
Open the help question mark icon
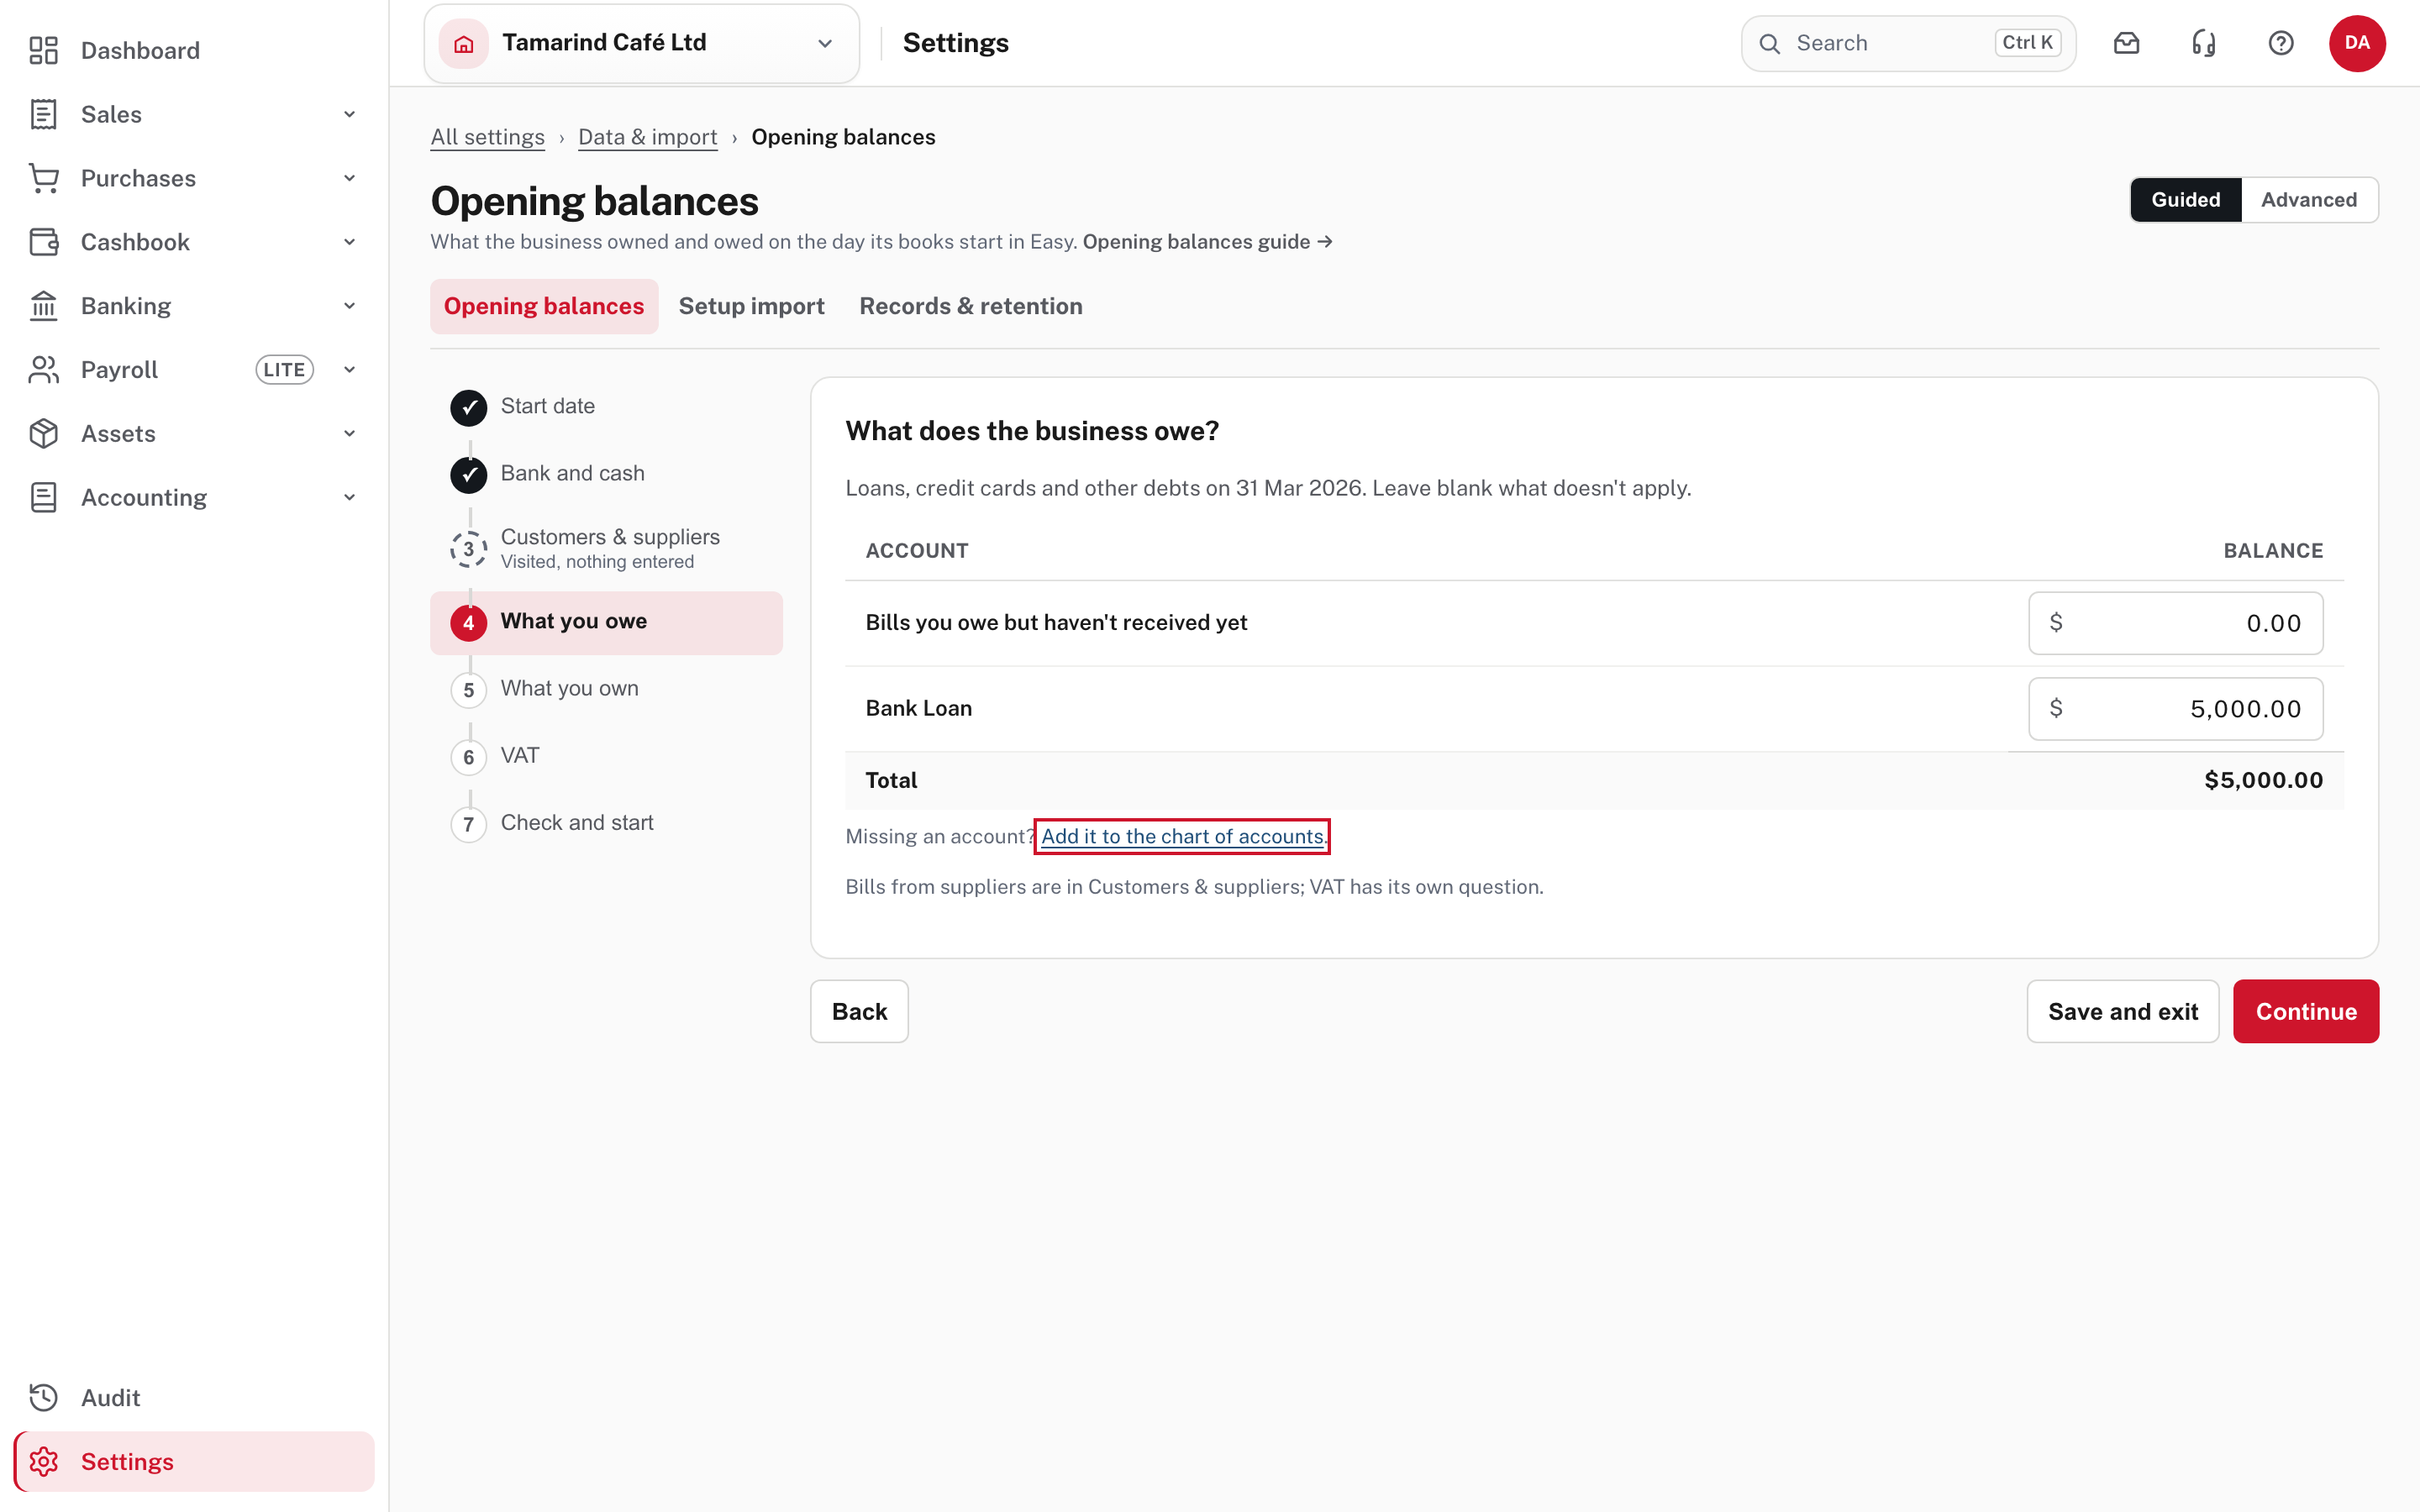(x=2281, y=43)
